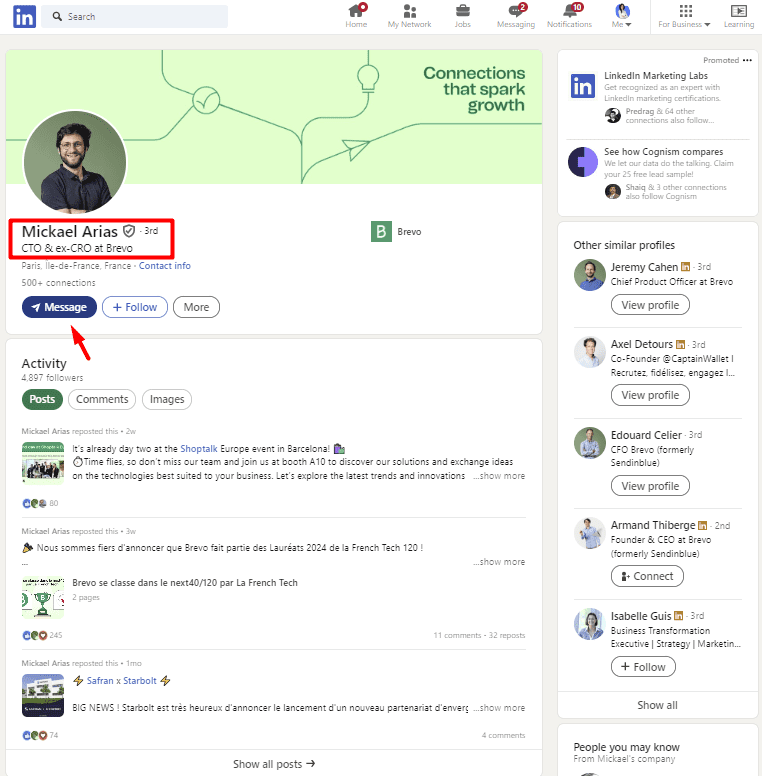Screen dimensions: 762x776
Task: Open the Safran Starbolt post thumbnail
Action: click(x=43, y=695)
